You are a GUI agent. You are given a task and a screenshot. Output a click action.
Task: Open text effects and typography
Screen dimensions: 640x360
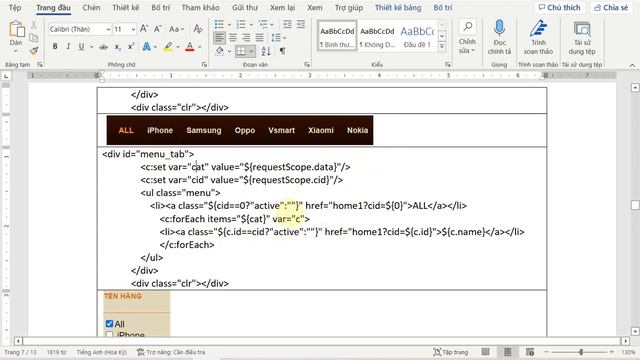pyautogui.click(x=147, y=47)
